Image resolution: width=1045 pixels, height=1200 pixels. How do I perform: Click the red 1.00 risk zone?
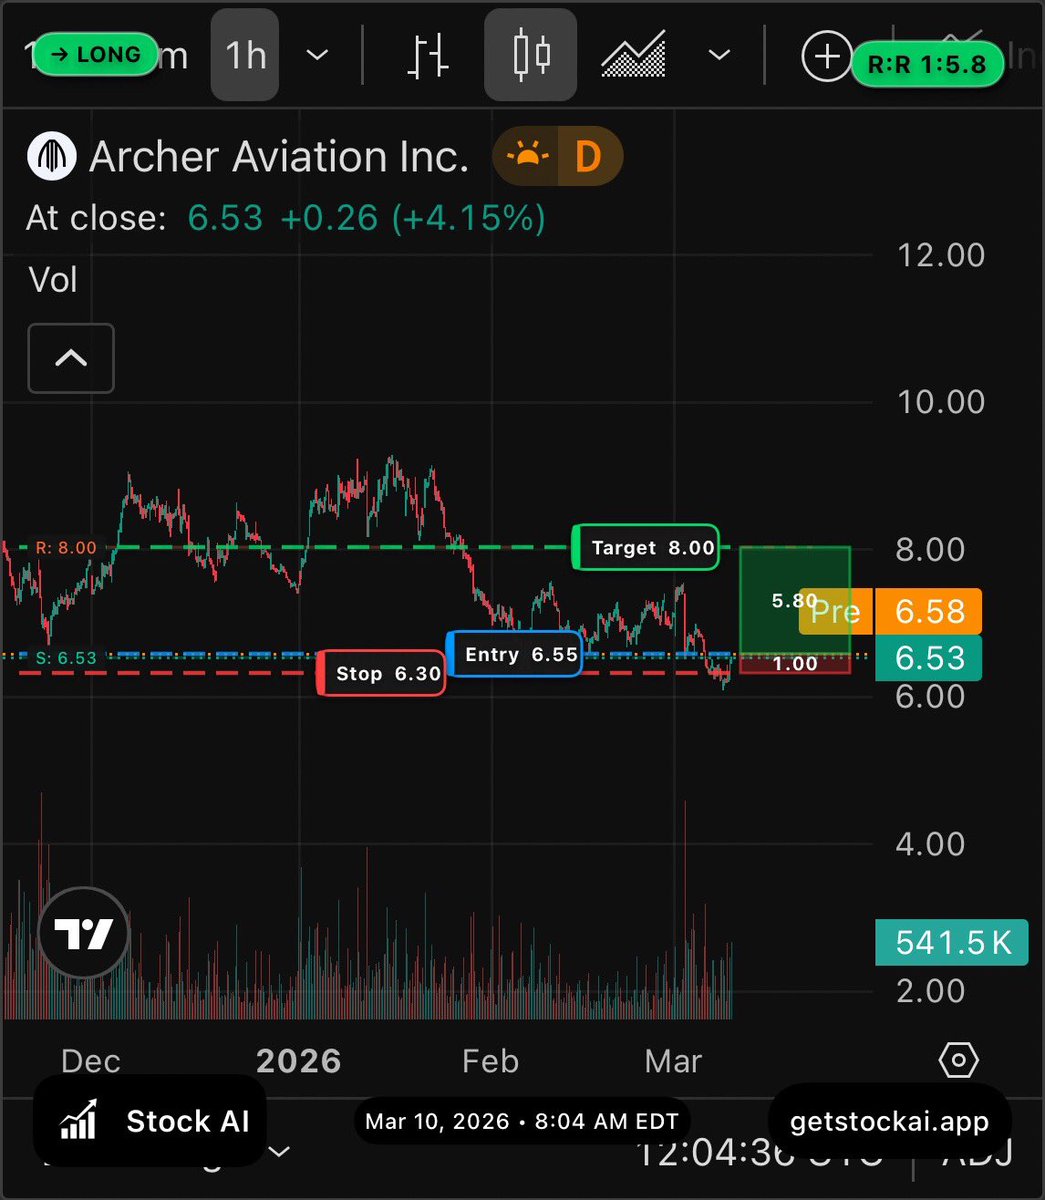795,664
